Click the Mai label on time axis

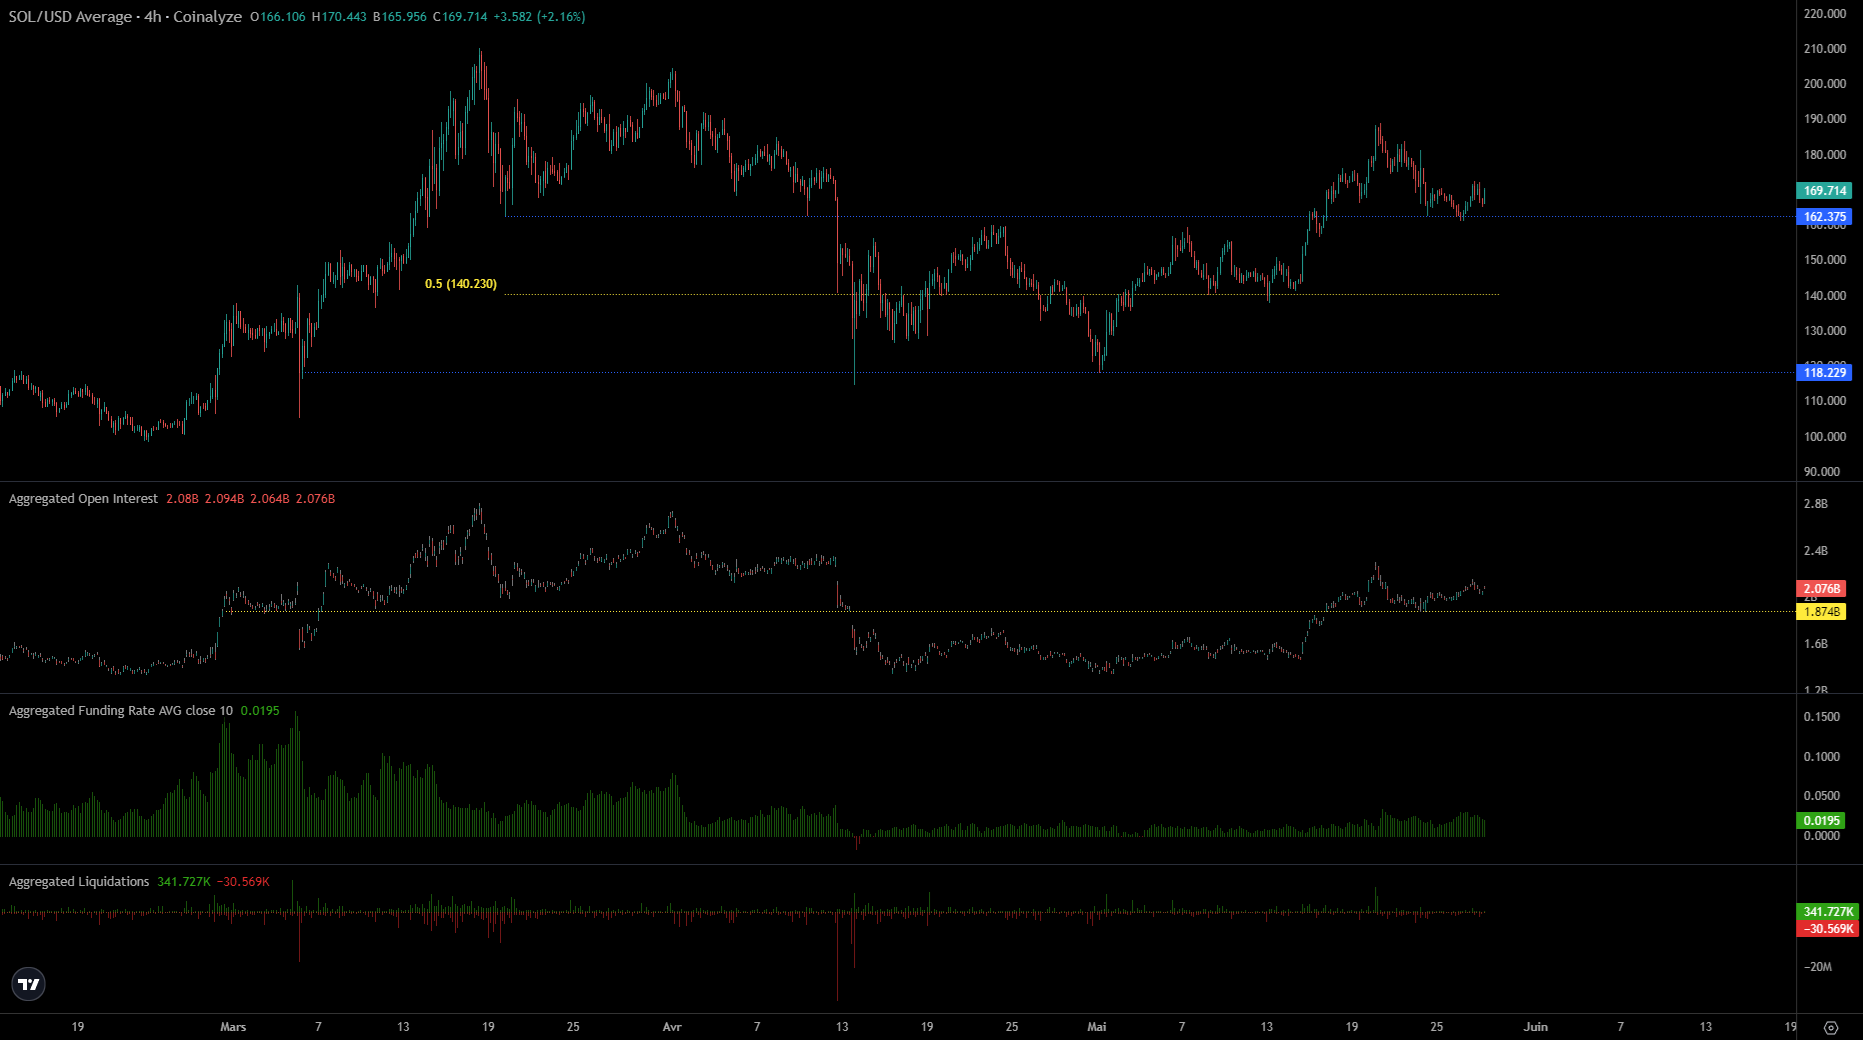pyautogui.click(x=1097, y=1027)
